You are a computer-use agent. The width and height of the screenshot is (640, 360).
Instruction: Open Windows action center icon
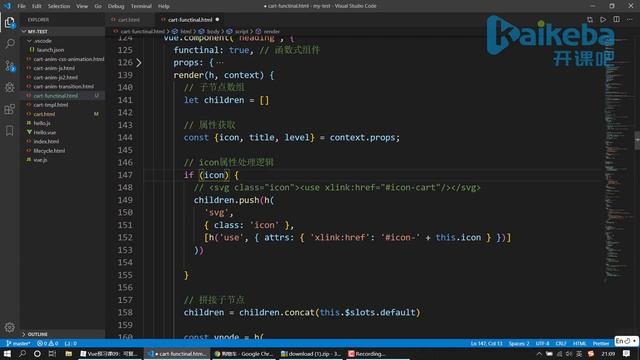tap(626, 354)
